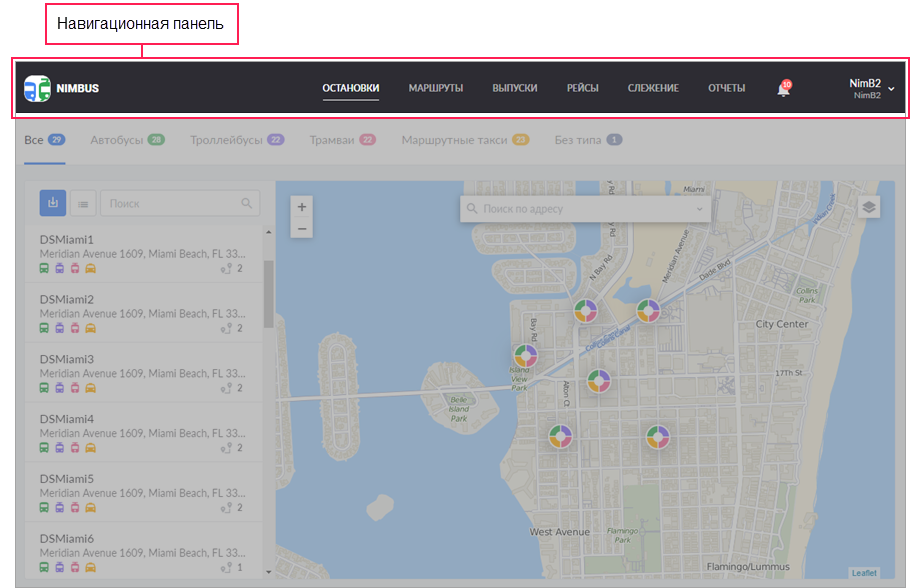This screenshot has width=920, height=588.
Task: Switch to the Маршрутные такси tab
Action: 465,140
